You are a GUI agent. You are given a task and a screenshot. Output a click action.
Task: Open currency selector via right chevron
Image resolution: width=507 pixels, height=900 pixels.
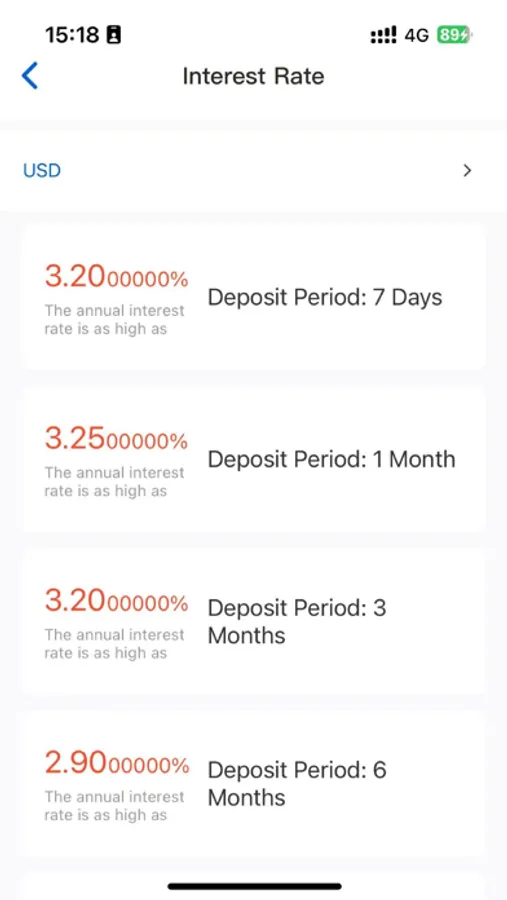467,170
